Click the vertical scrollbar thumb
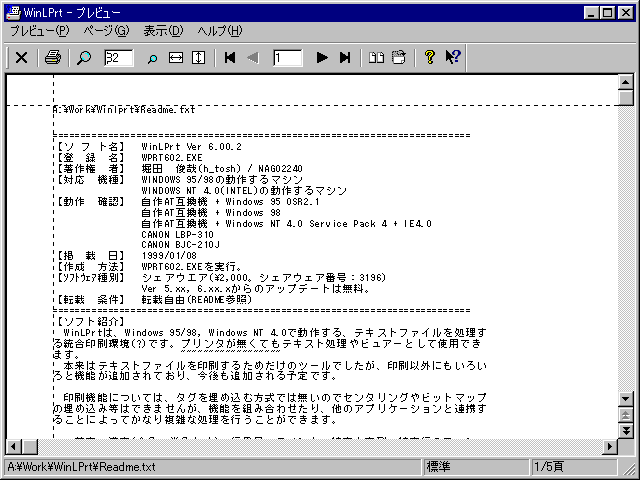The width and height of the screenshot is (640, 480). tap(626, 98)
